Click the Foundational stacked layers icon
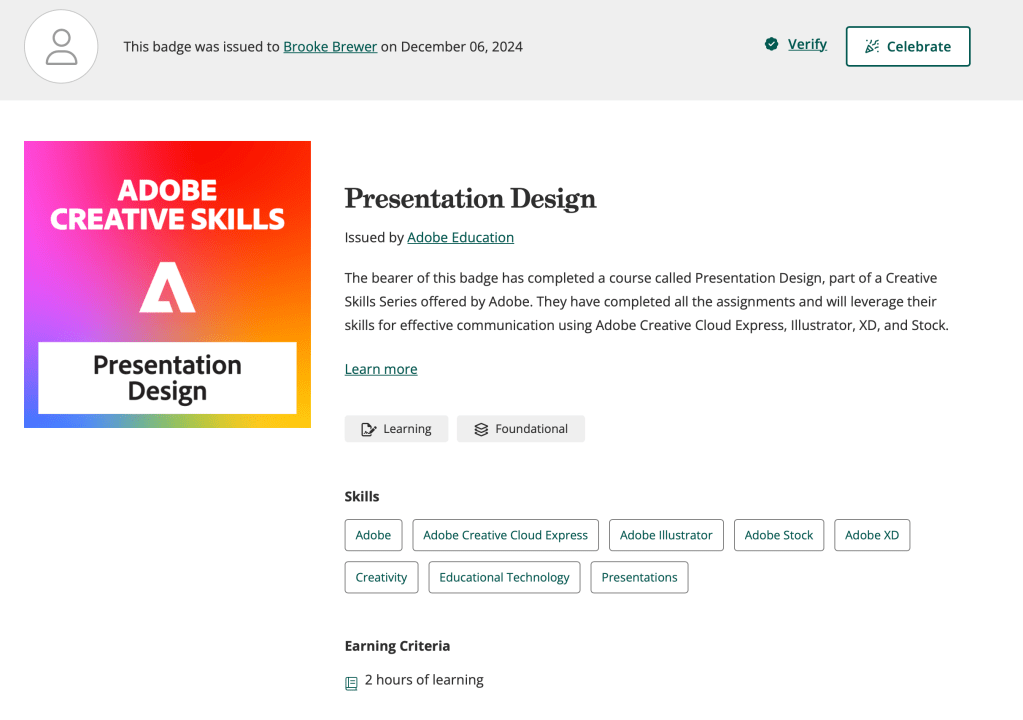This screenshot has width=1023, height=720. pyautogui.click(x=481, y=429)
